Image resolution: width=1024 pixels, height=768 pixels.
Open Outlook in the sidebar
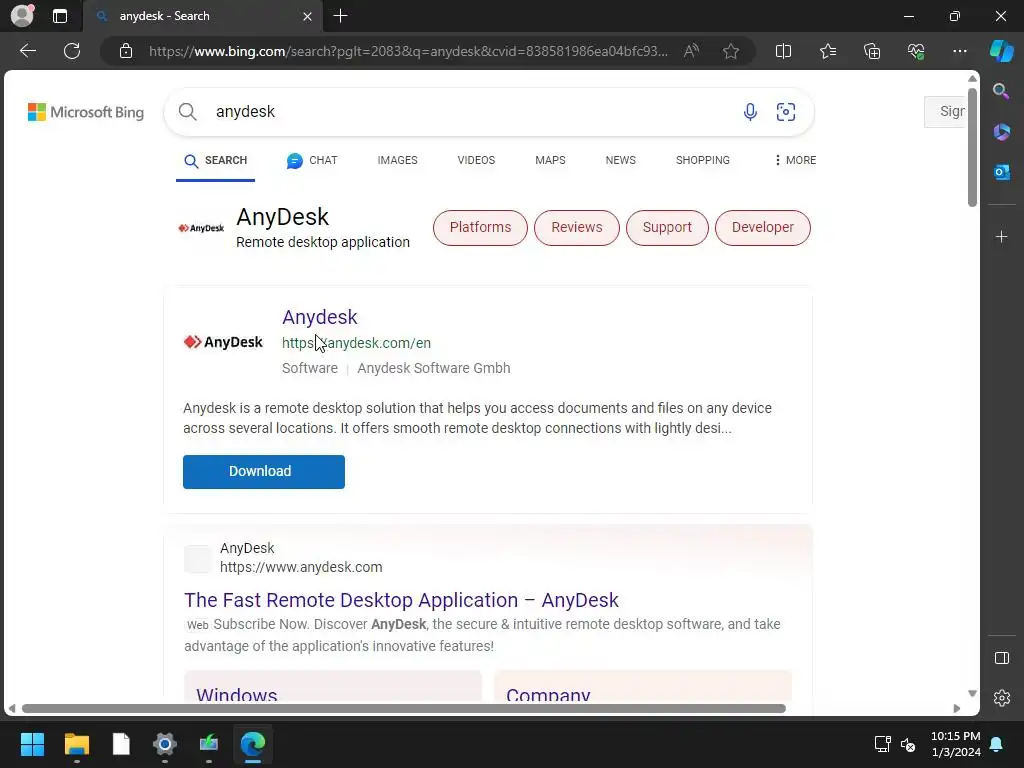pyautogui.click(x=1001, y=172)
